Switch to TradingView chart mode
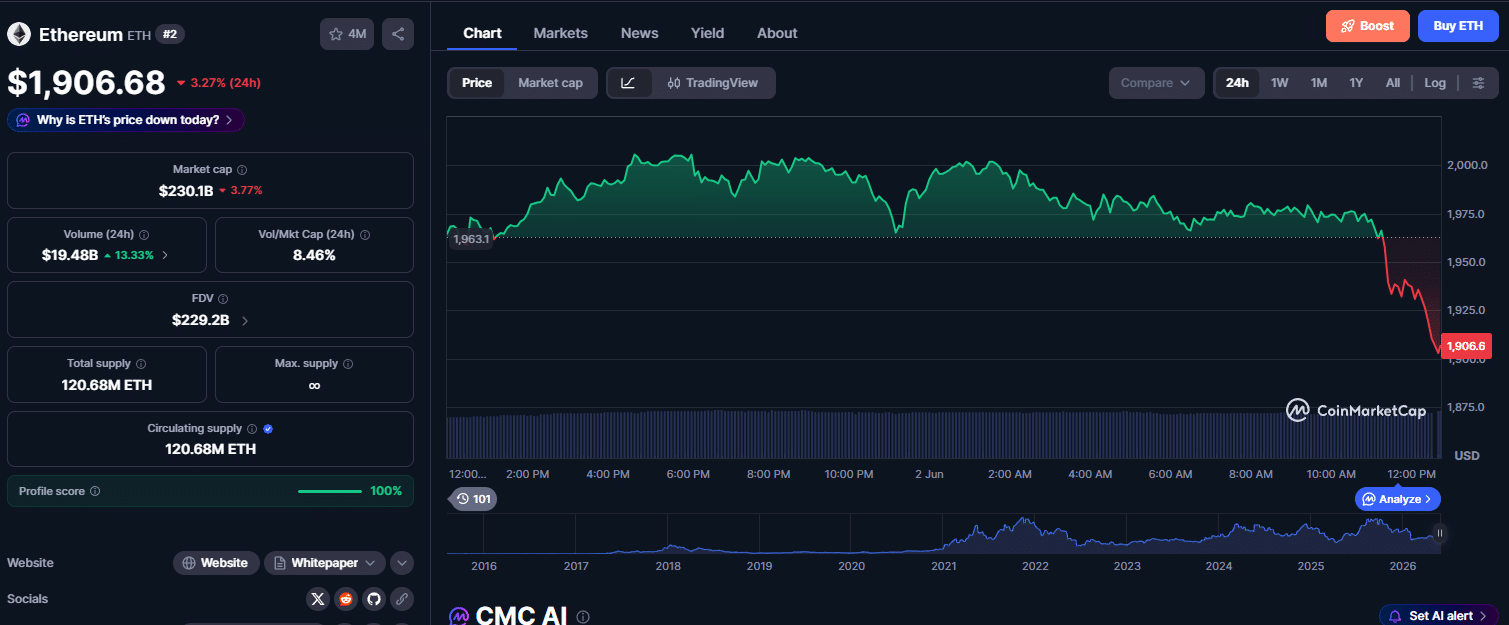The height and width of the screenshot is (625, 1509). [713, 83]
